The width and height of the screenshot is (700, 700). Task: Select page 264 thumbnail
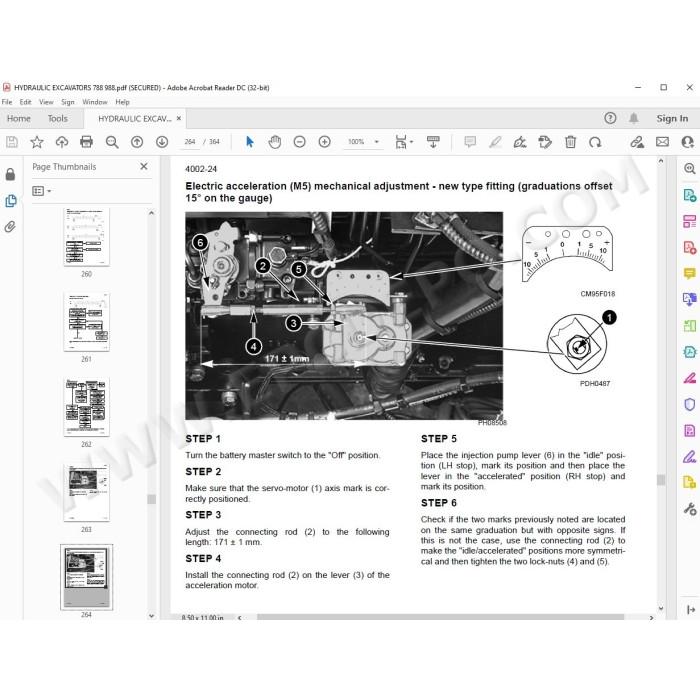(x=86, y=577)
